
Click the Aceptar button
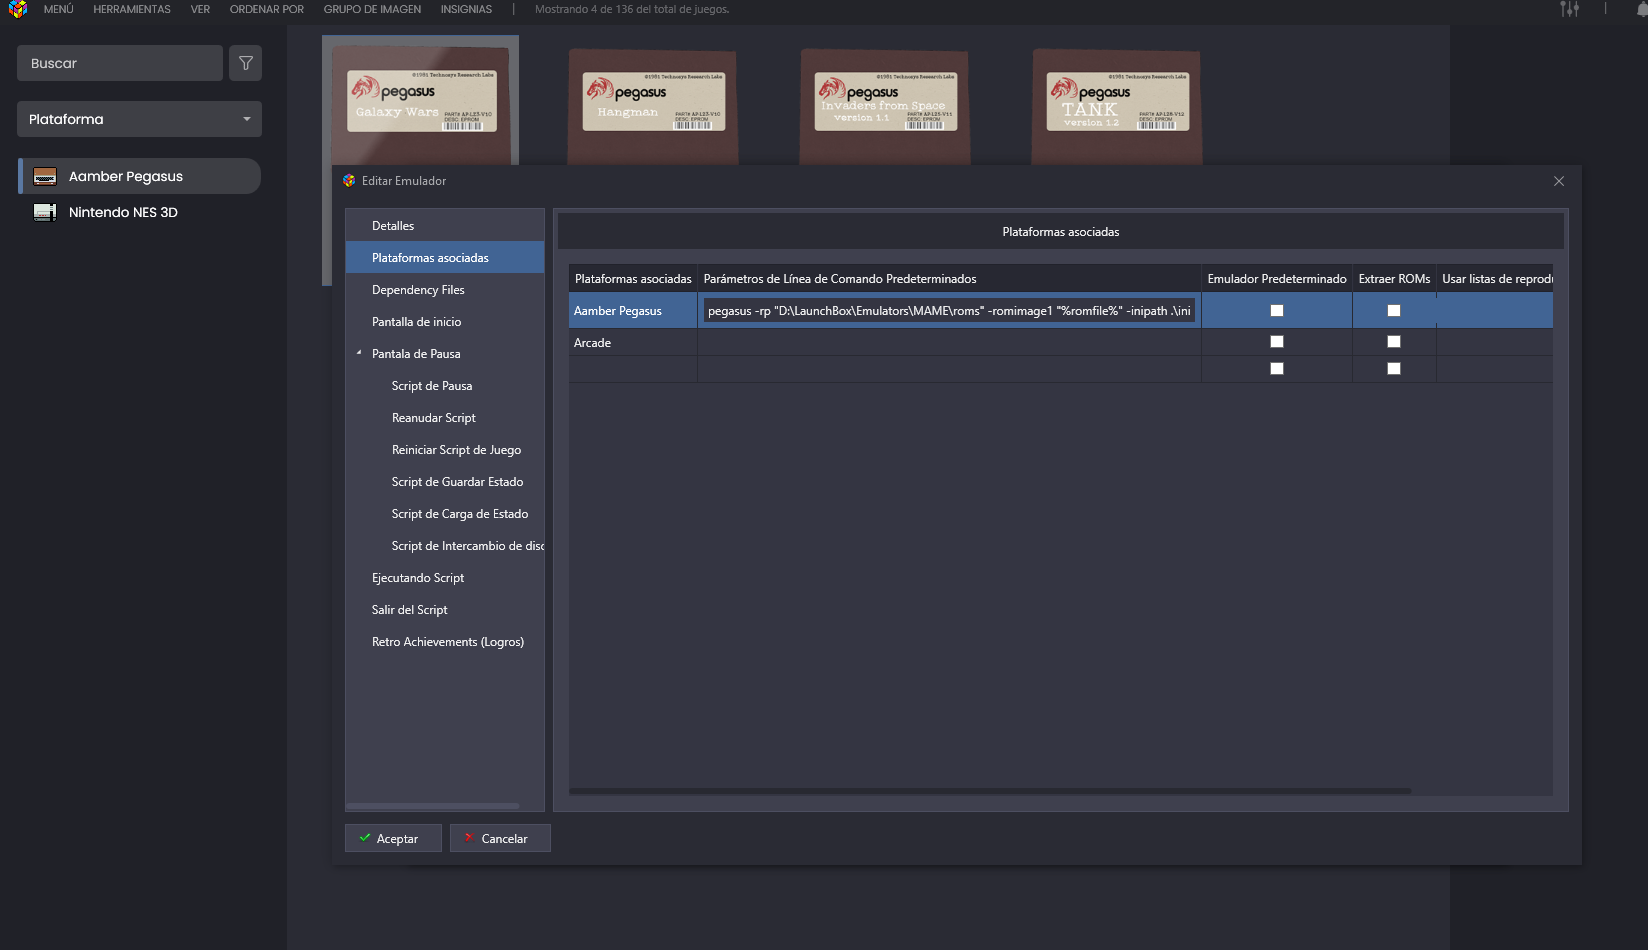click(393, 838)
